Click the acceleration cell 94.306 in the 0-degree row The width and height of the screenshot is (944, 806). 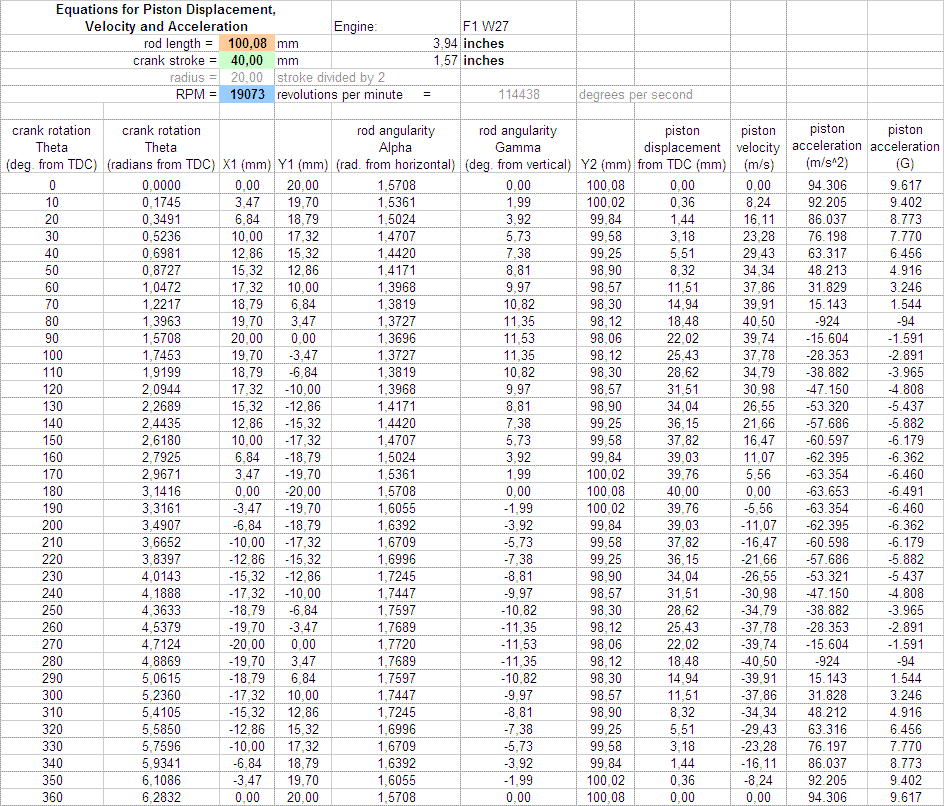[x=827, y=185]
